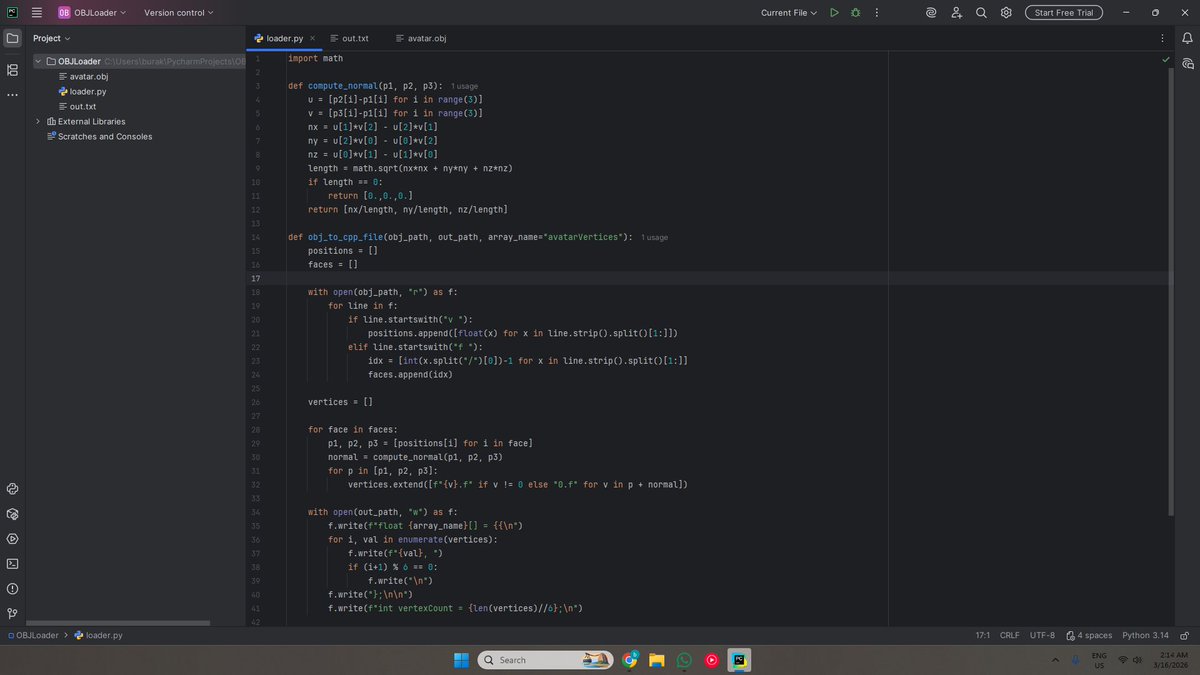Image resolution: width=1200 pixels, height=675 pixels.
Task: Switch to the out.txt editor tab
Action: [x=349, y=38]
